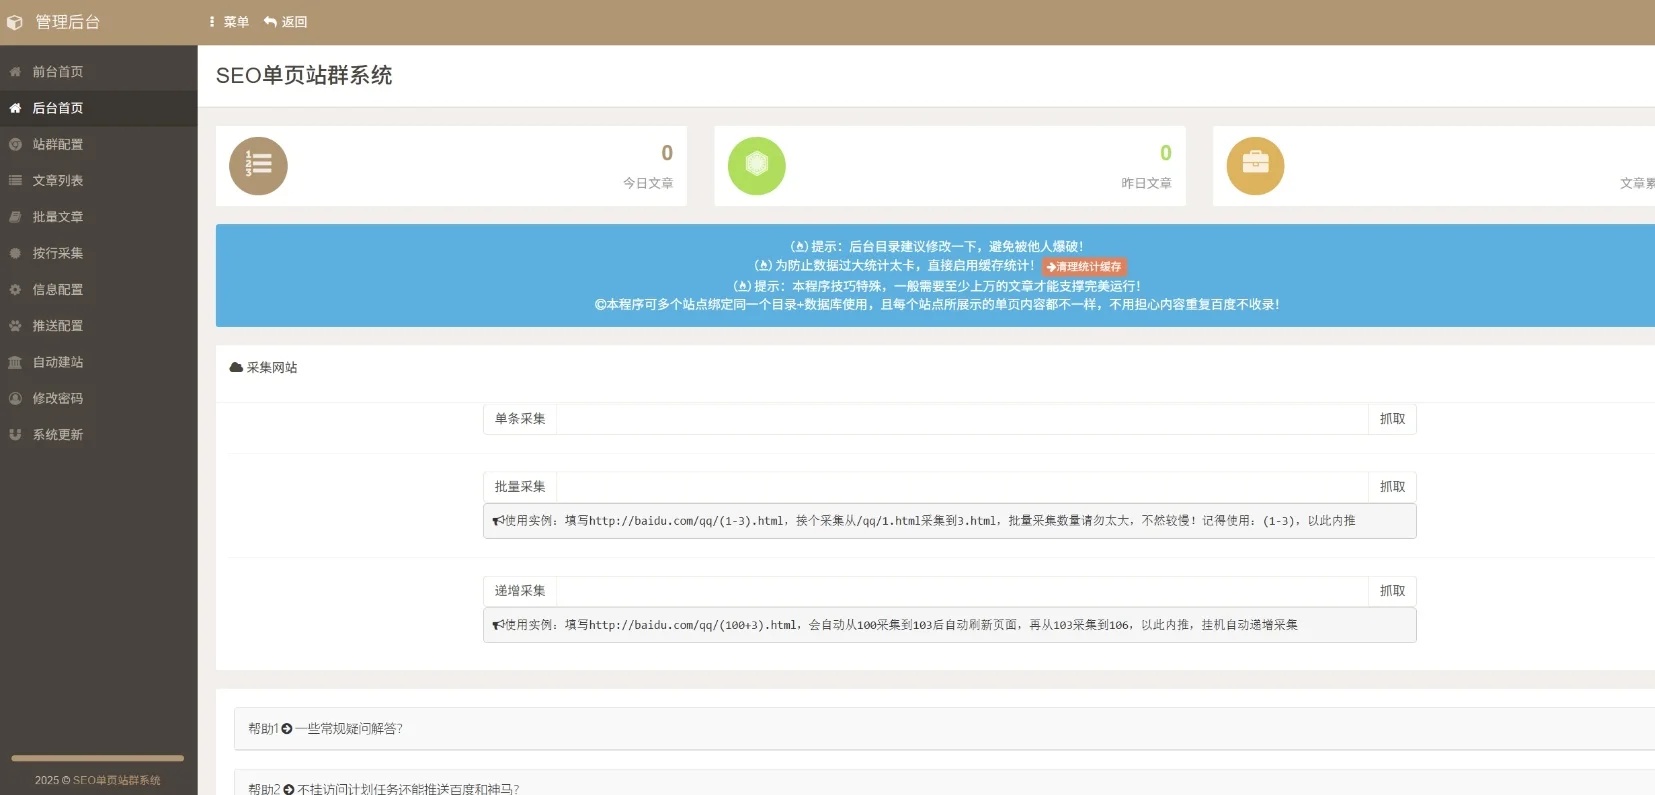Open 文章列表 in the sidebar
1655x795 pixels.
(58, 181)
